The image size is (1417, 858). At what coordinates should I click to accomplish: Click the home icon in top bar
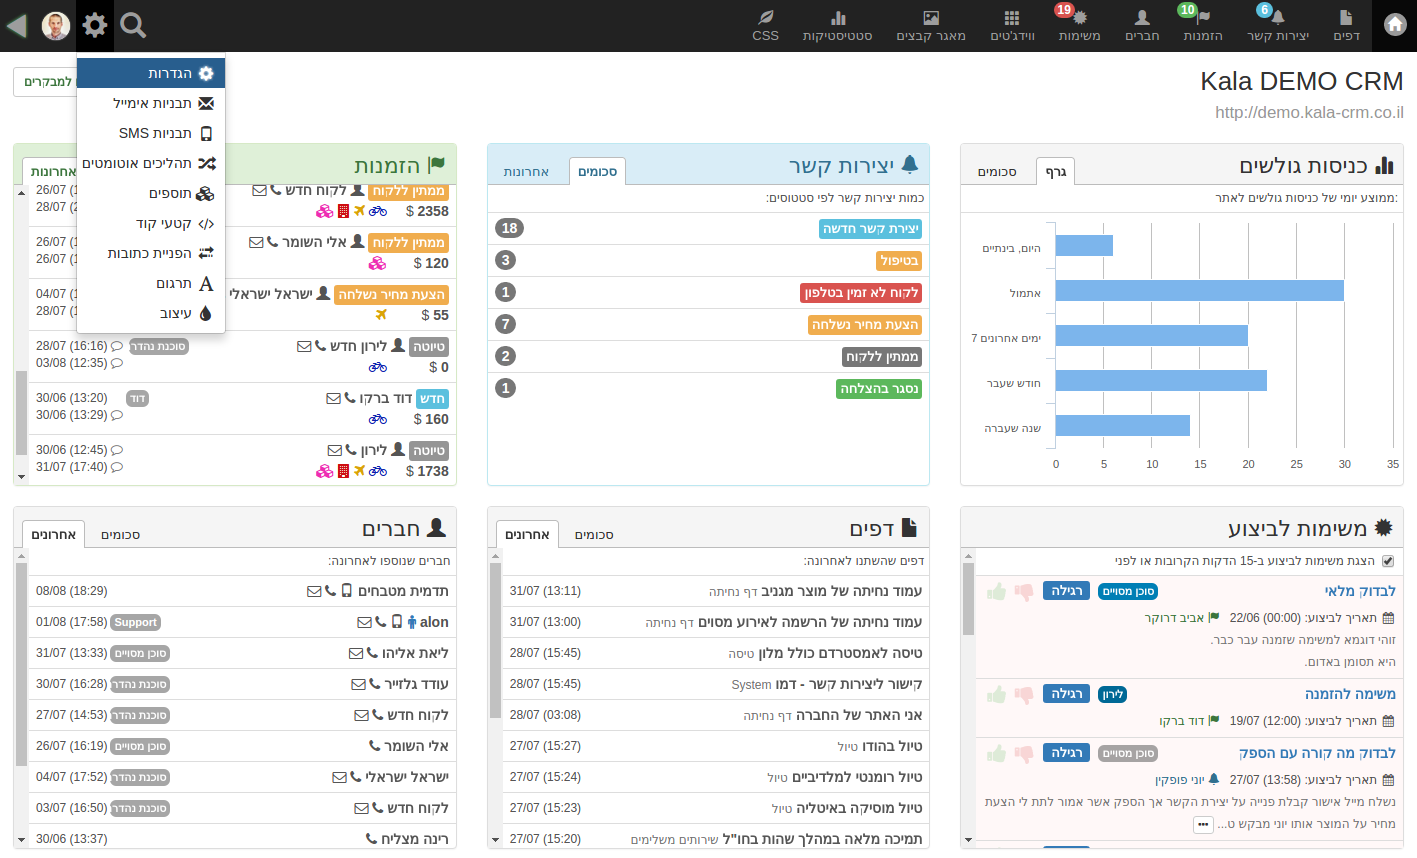(1395, 26)
